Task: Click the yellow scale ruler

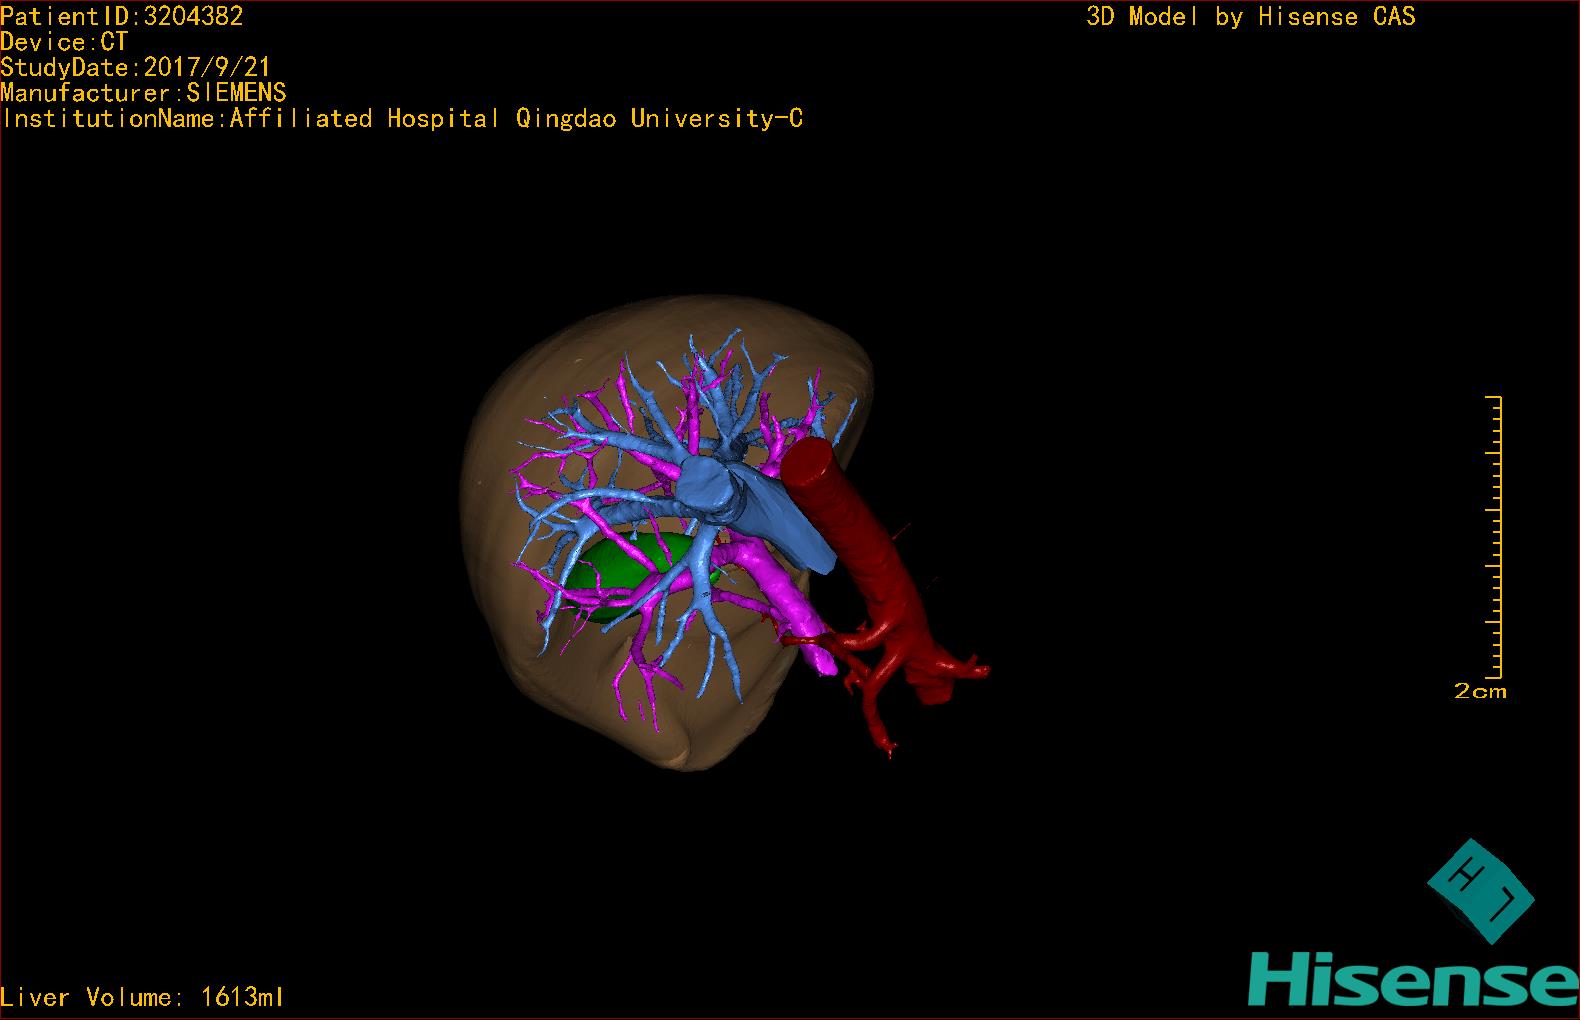Action: pos(1494,537)
